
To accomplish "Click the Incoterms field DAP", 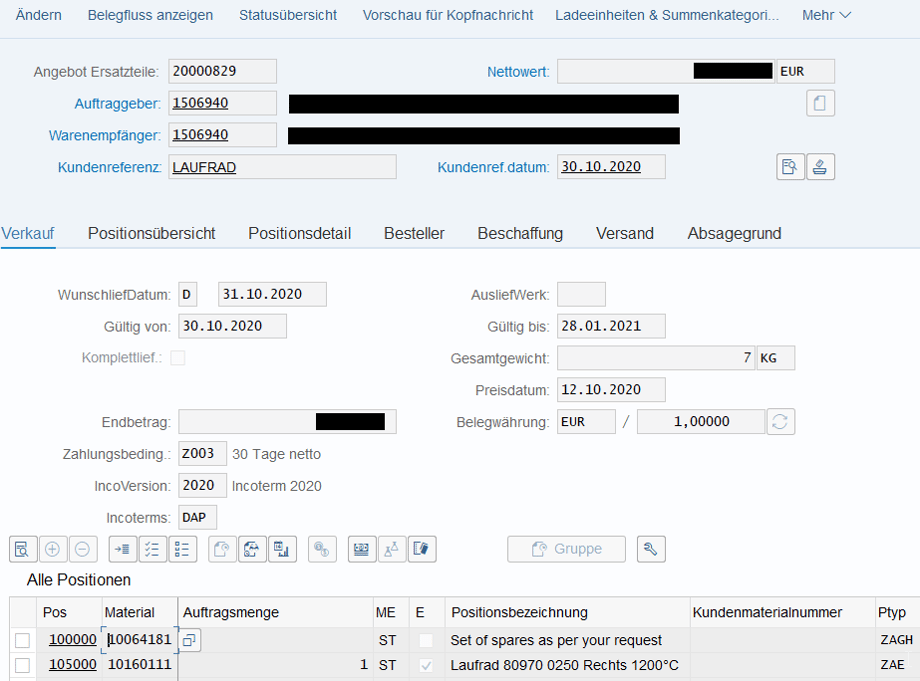I will point(197,517).
